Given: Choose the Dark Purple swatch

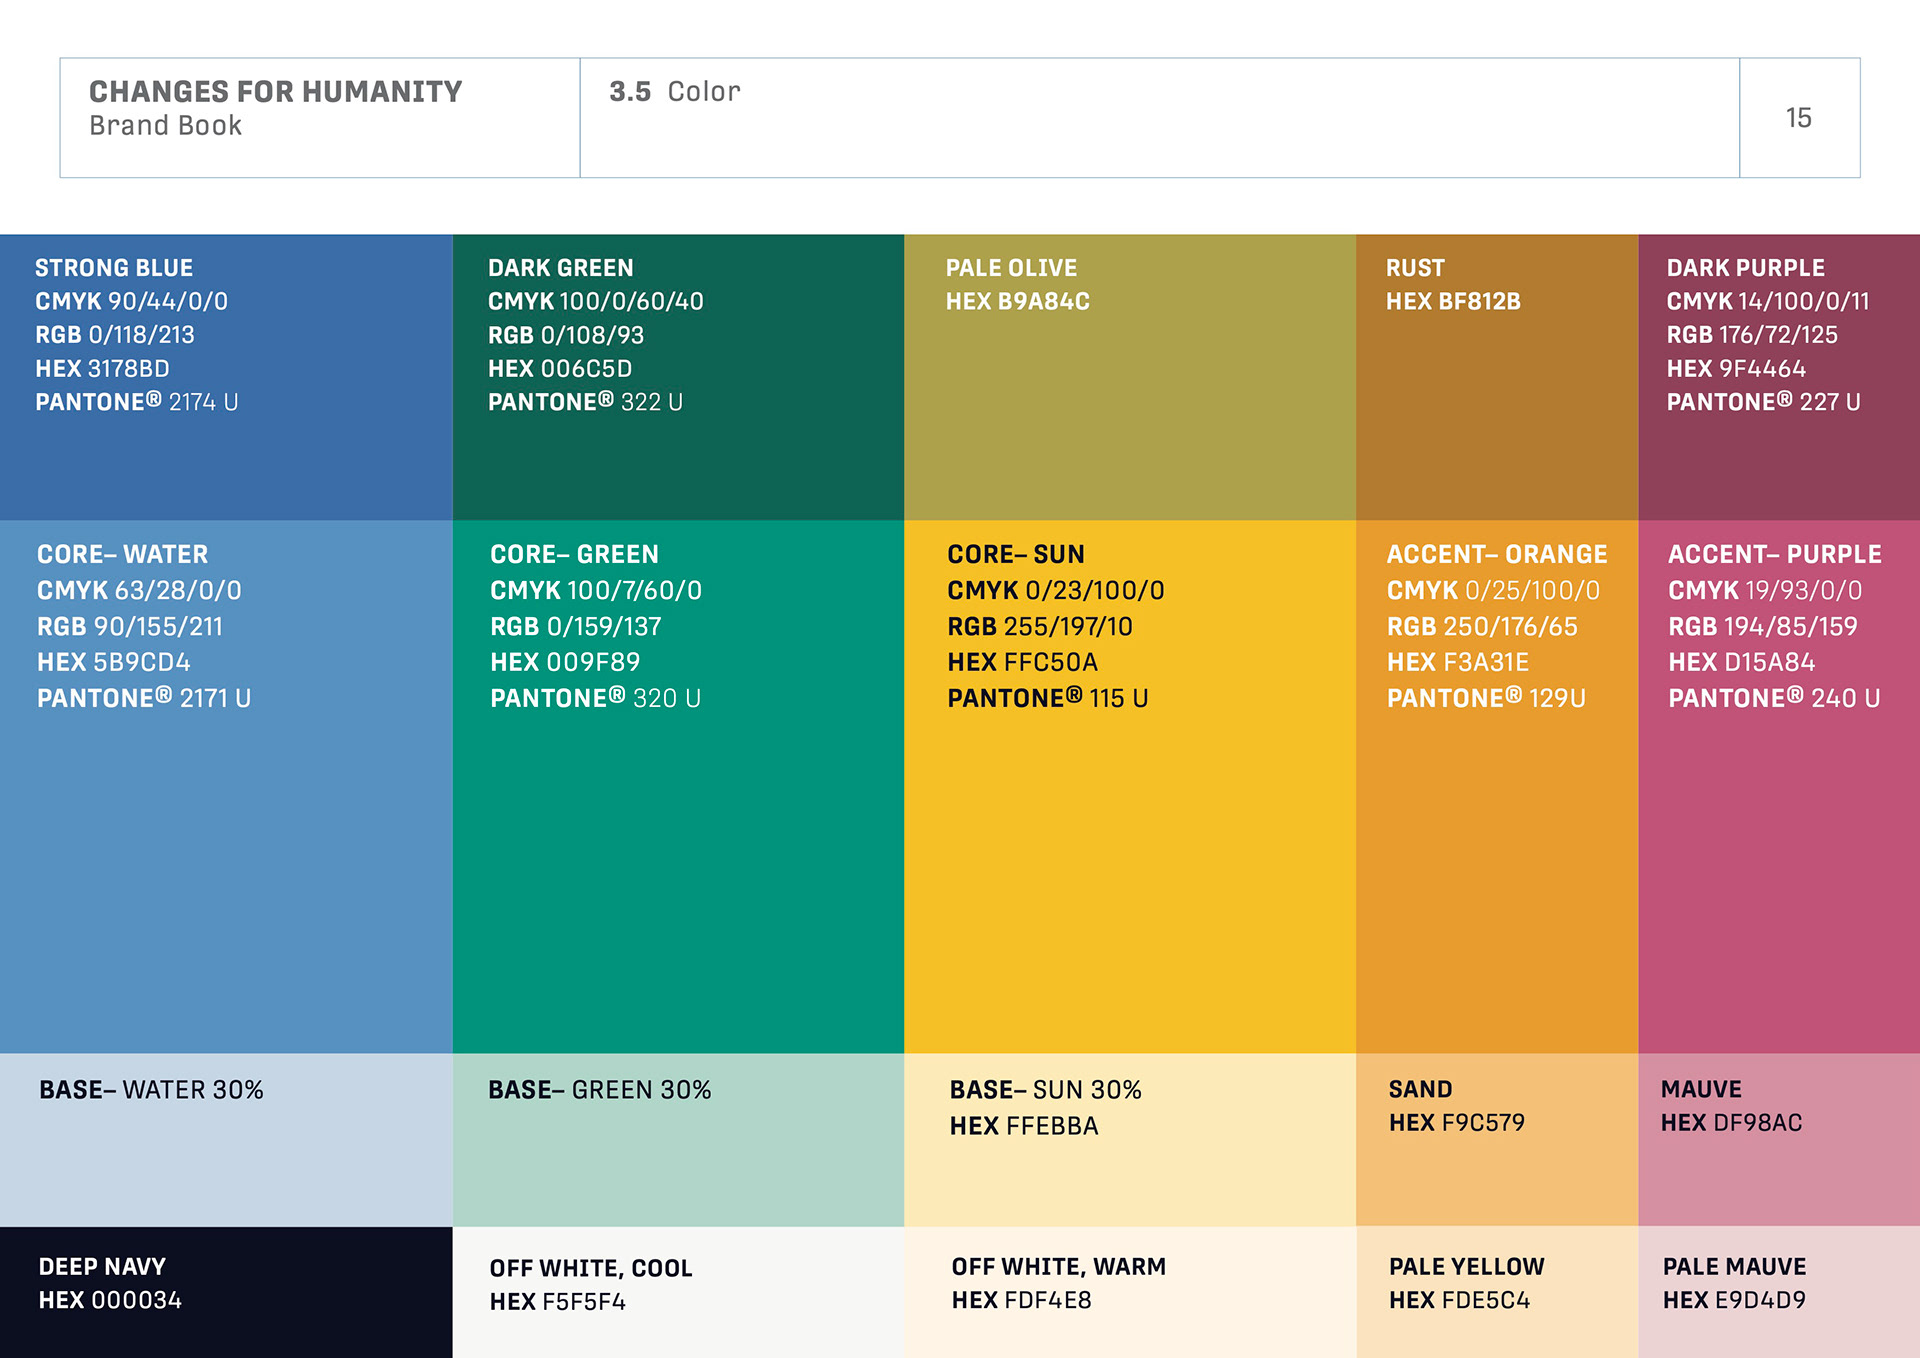Looking at the screenshot, I should pyautogui.click(x=1779, y=377).
